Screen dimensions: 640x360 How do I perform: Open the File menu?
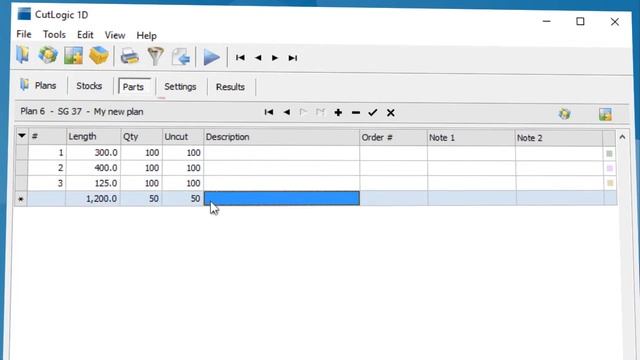[24, 34]
